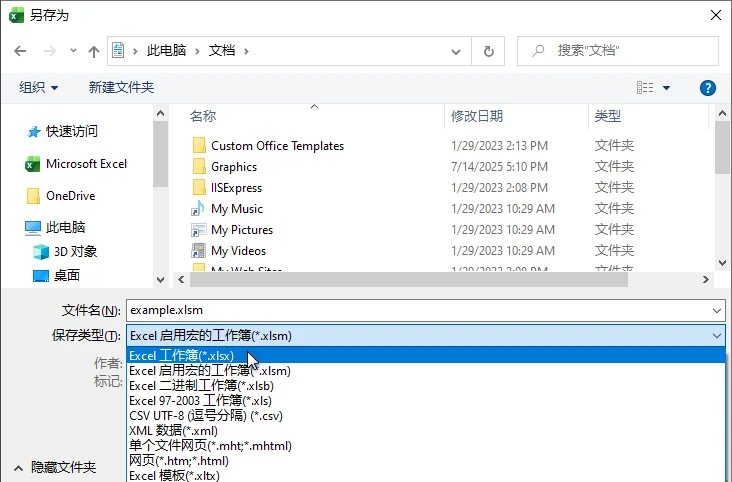The width and height of the screenshot is (732, 482).
Task: Open the 保存类型 combo box
Action: 426,336
